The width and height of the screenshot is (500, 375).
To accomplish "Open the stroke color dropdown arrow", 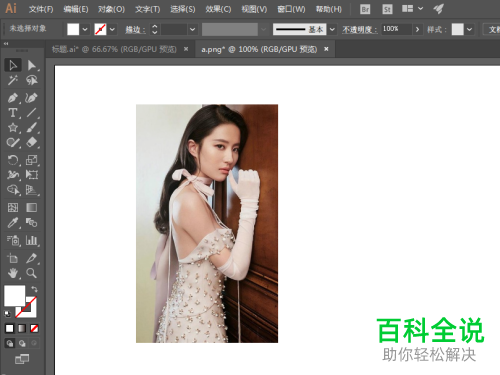I will pos(112,29).
